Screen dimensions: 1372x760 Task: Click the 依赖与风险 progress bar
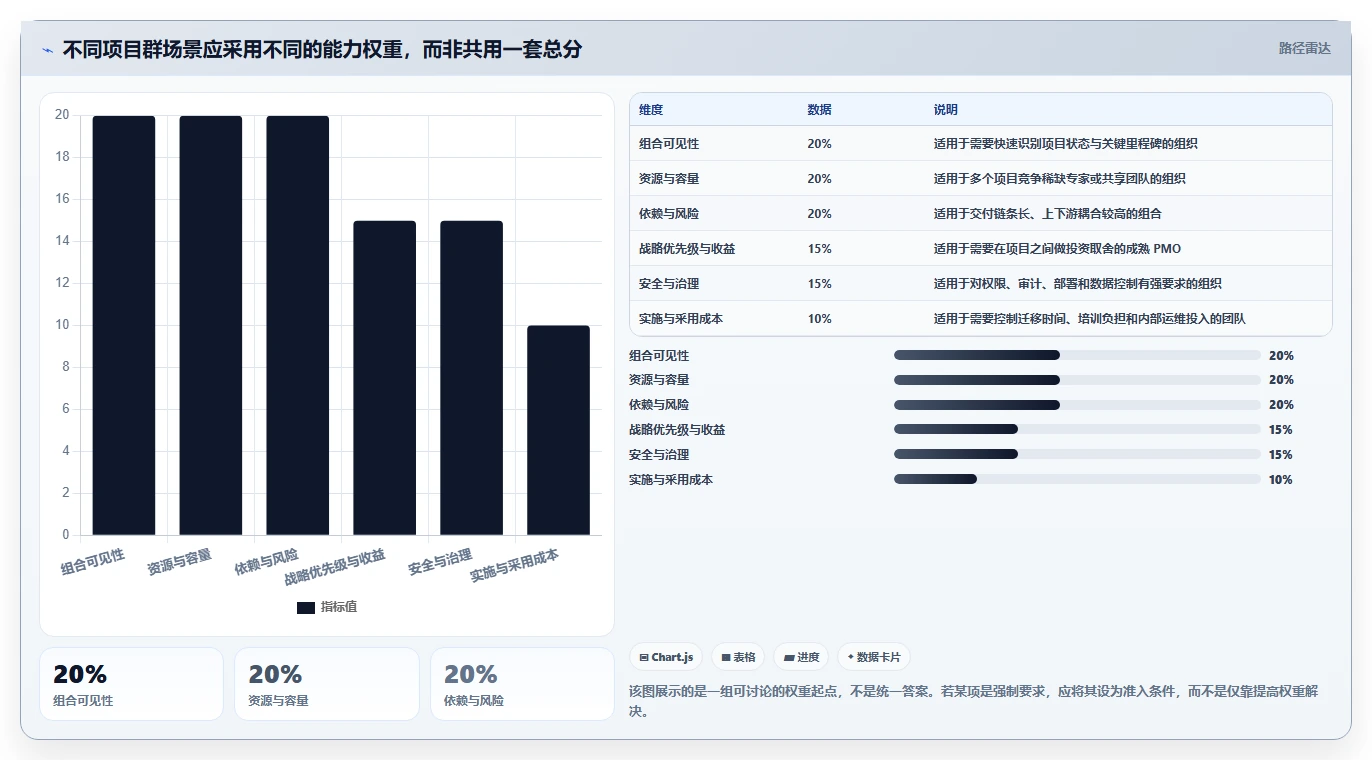(x=1077, y=405)
